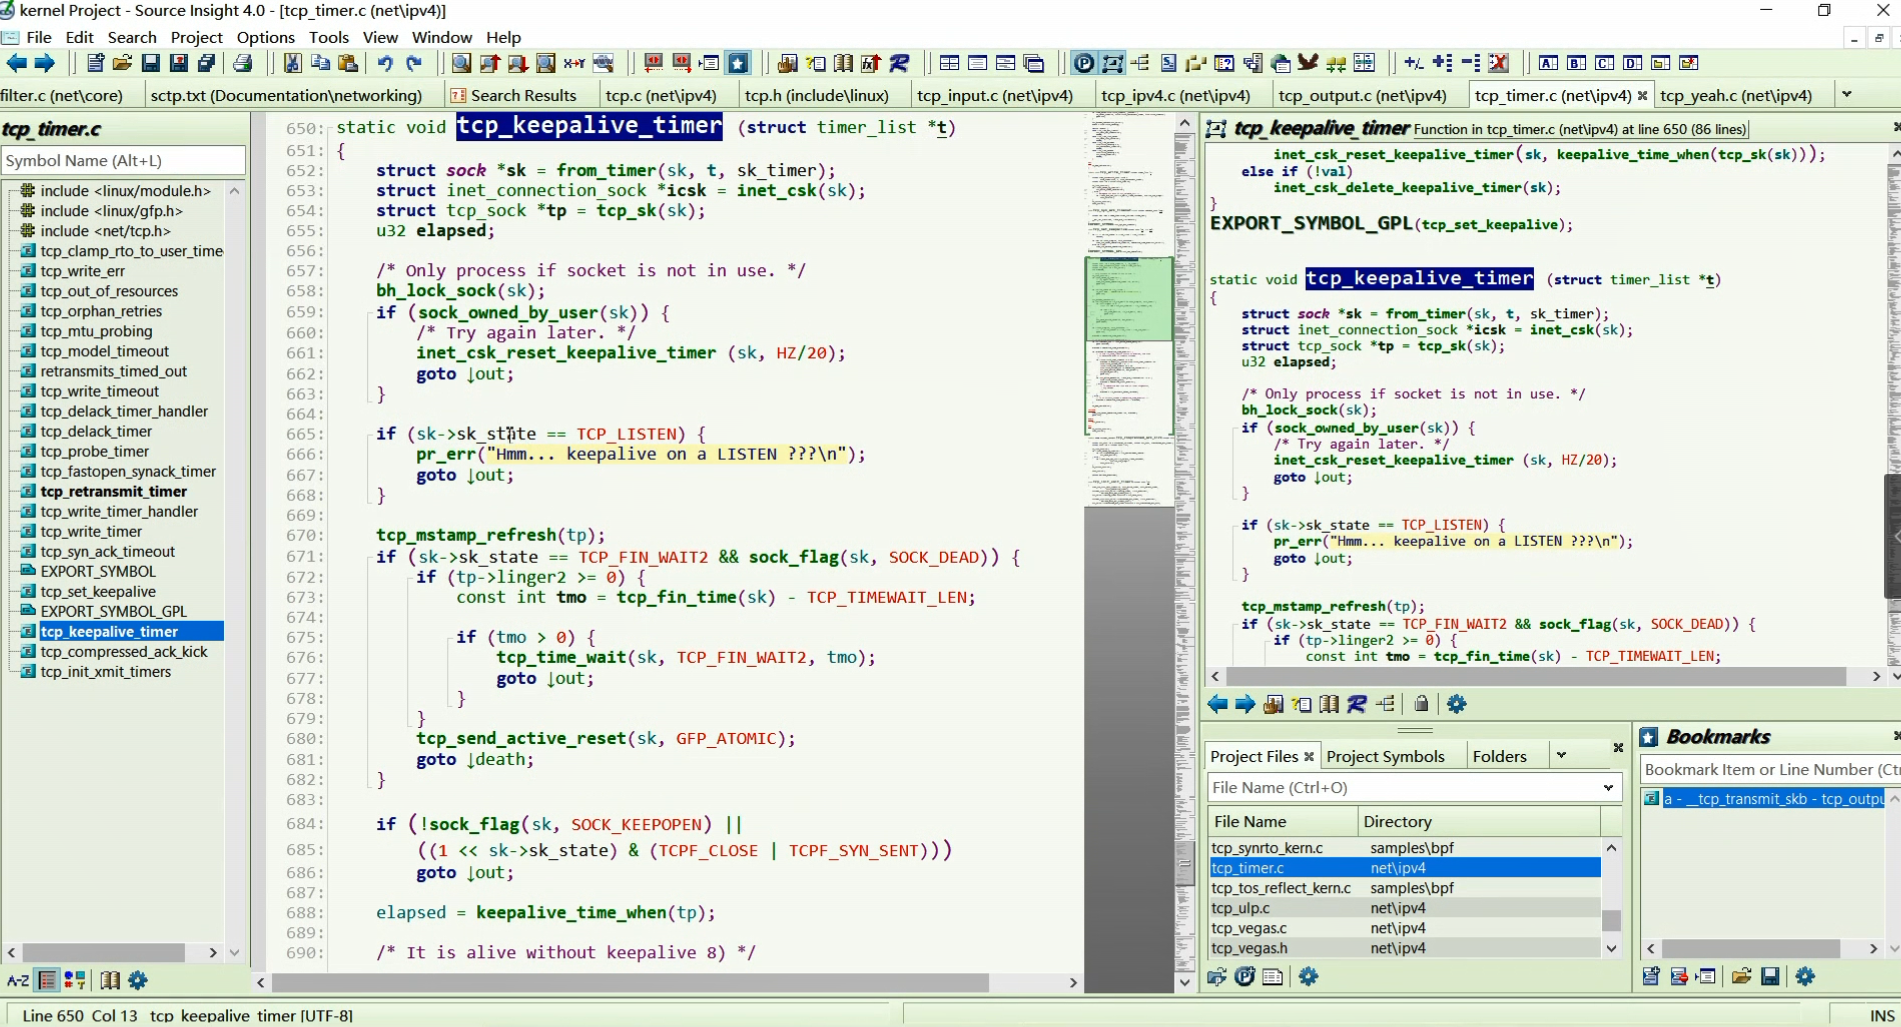The height and width of the screenshot is (1027, 1901).
Task: Select tcp_init_xmit_timers in symbol list
Action: 105,671
